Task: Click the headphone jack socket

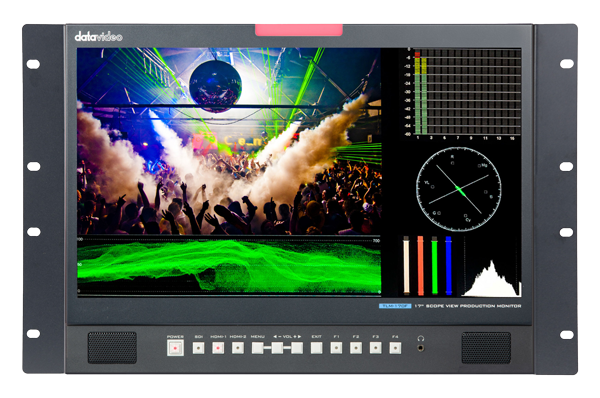Action: coord(421,348)
